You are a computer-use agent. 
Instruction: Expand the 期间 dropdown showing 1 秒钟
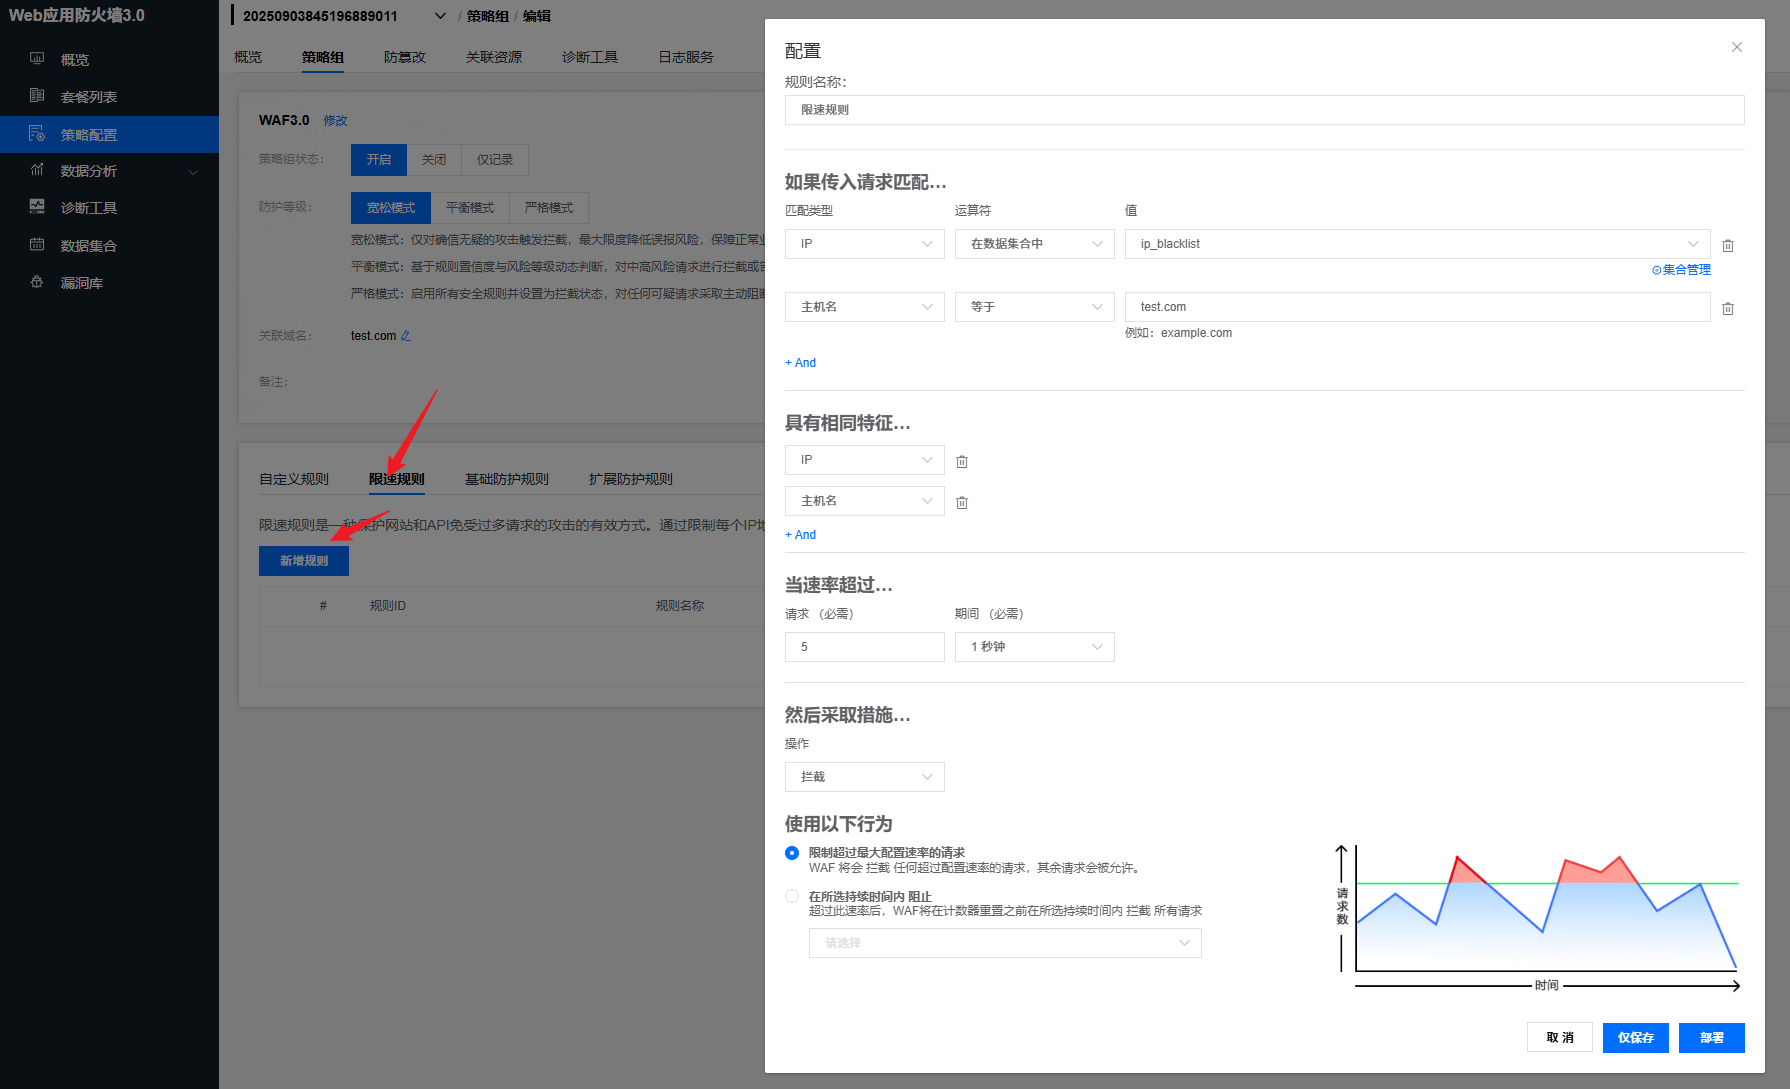(1034, 647)
